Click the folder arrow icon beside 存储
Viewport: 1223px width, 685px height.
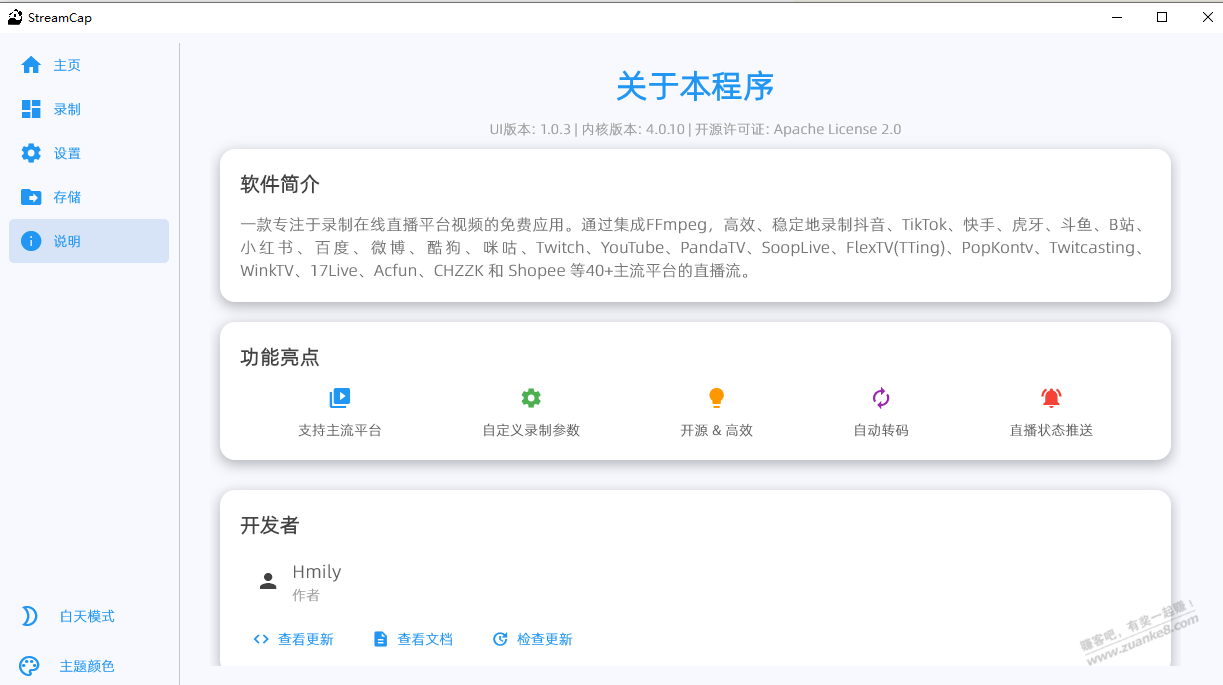[x=31, y=197]
